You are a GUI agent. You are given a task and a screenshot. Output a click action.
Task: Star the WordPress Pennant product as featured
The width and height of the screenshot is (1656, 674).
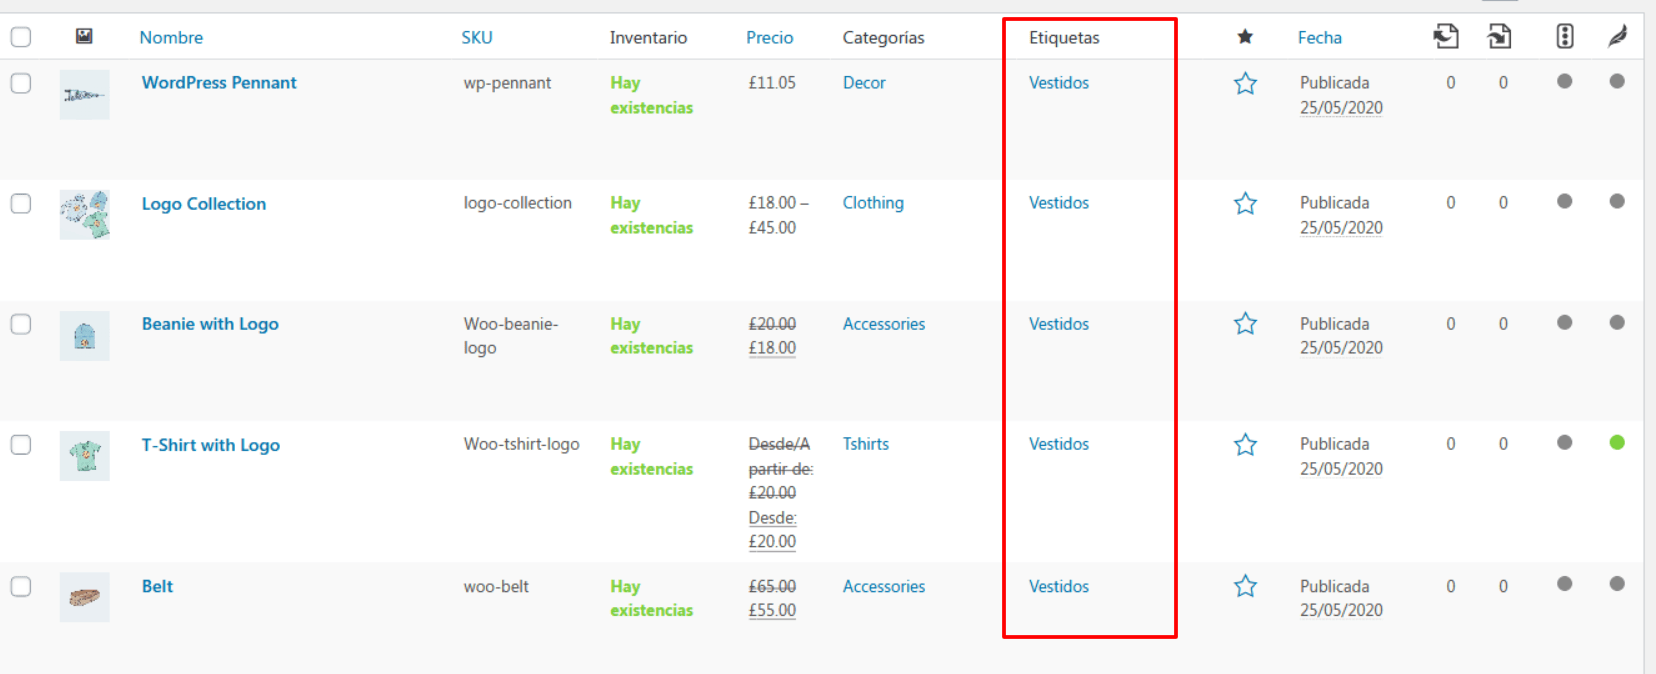tap(1245, 84)
